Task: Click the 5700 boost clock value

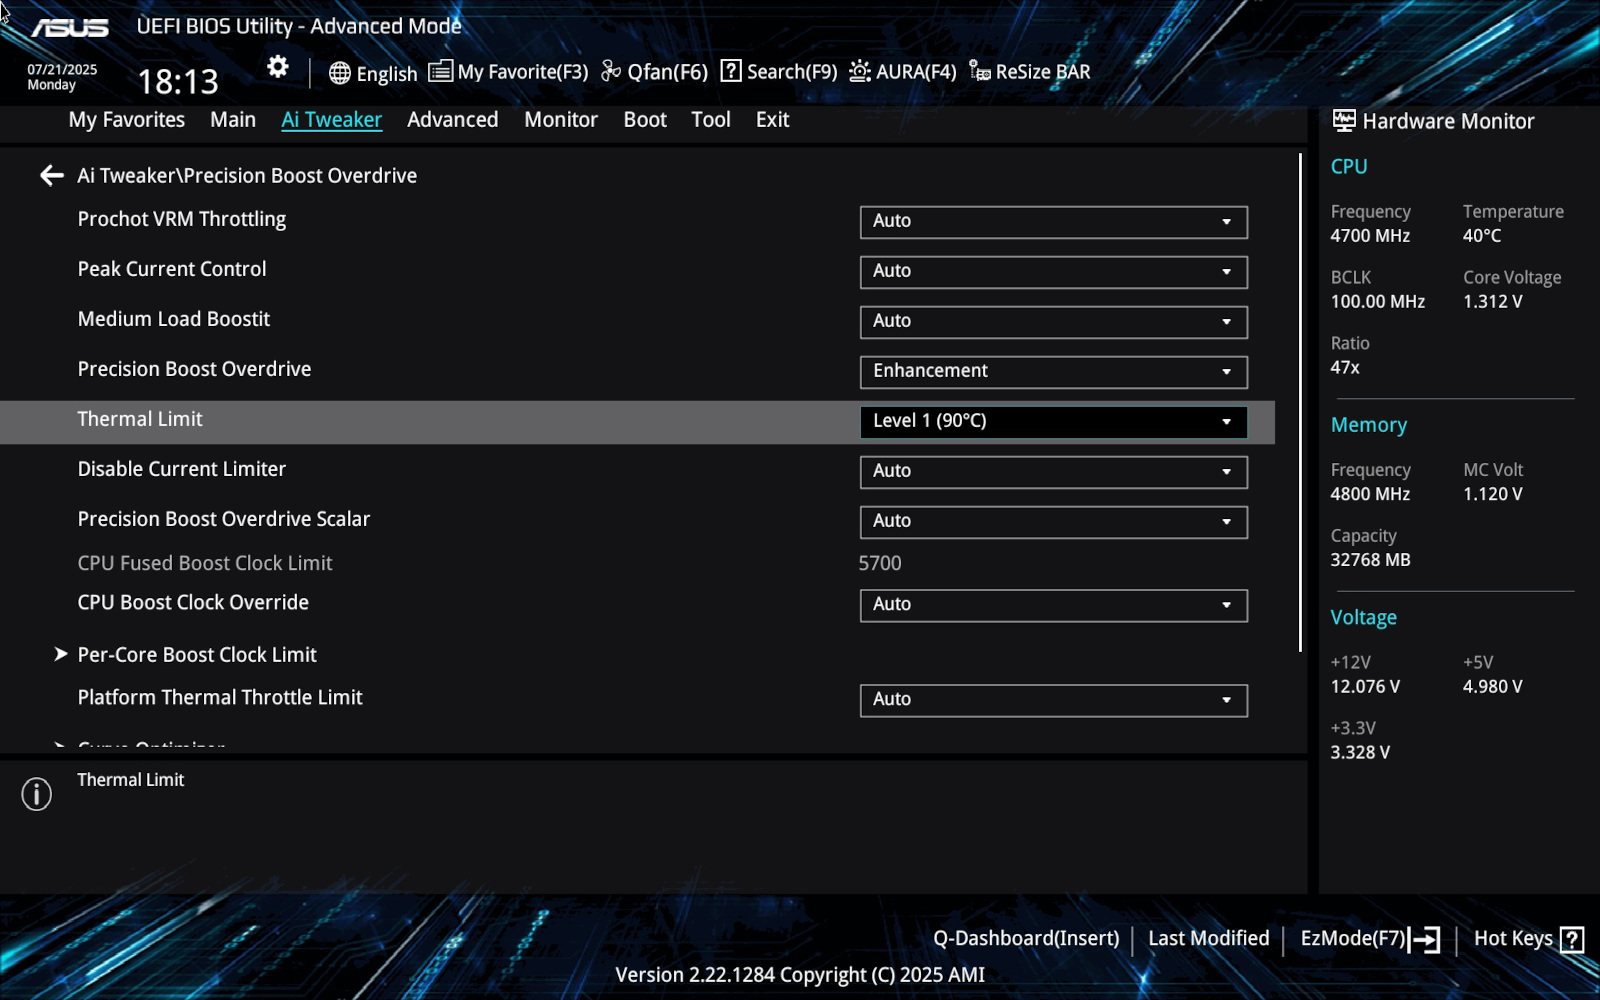Action: click(x=880, y=563)
